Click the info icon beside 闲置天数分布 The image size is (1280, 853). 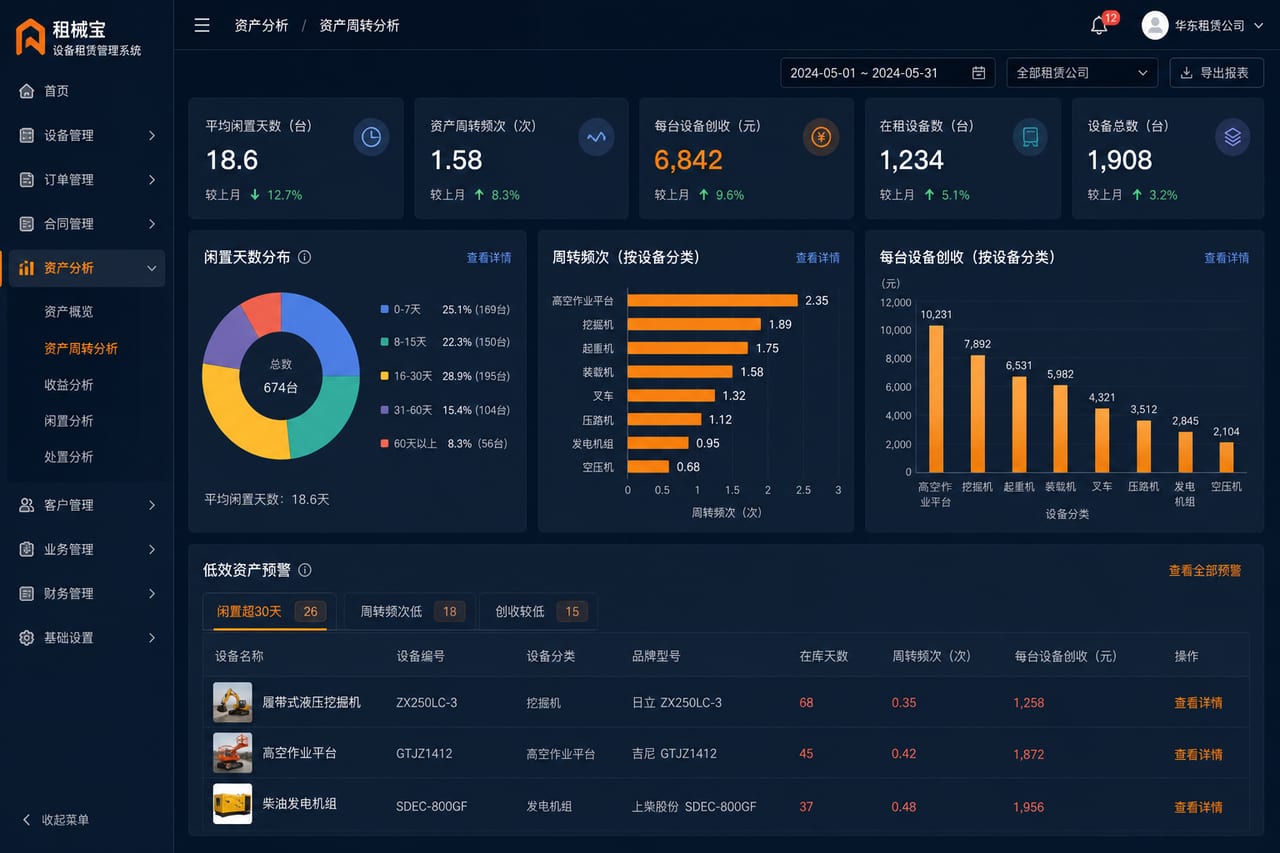(x=304, y=257)
